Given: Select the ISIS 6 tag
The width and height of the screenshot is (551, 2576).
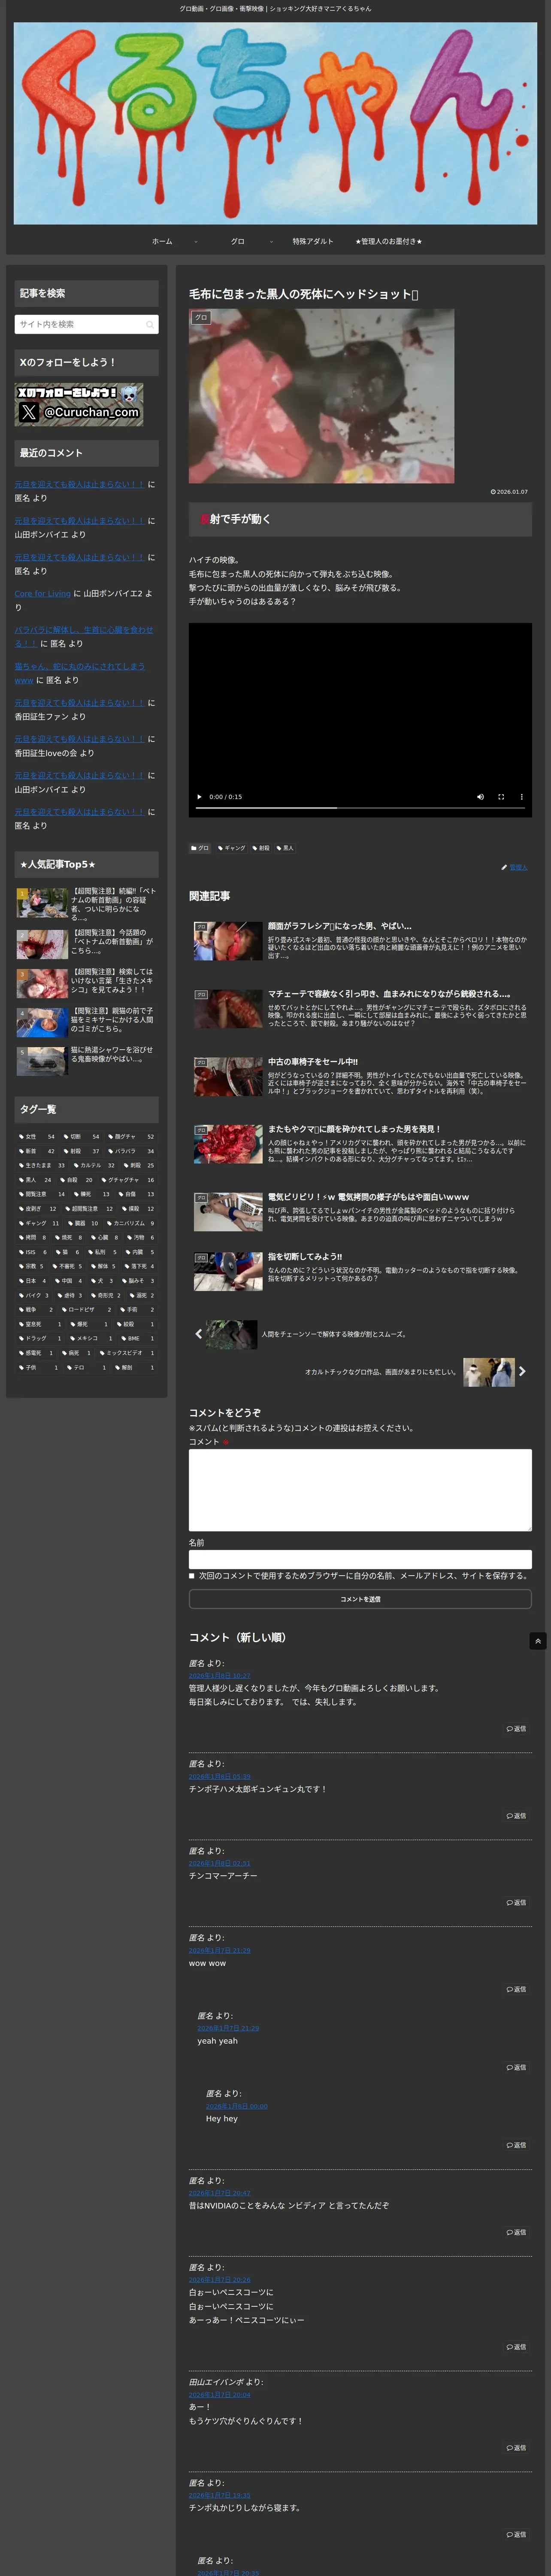Looking at the screenshot, I should click(x=32, y=1252).
